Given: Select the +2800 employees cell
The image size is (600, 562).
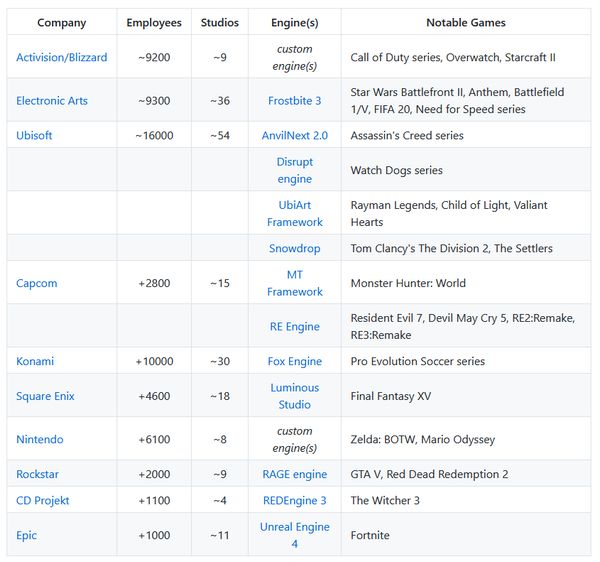Looking at the screenshot, I should pos(154,283).
